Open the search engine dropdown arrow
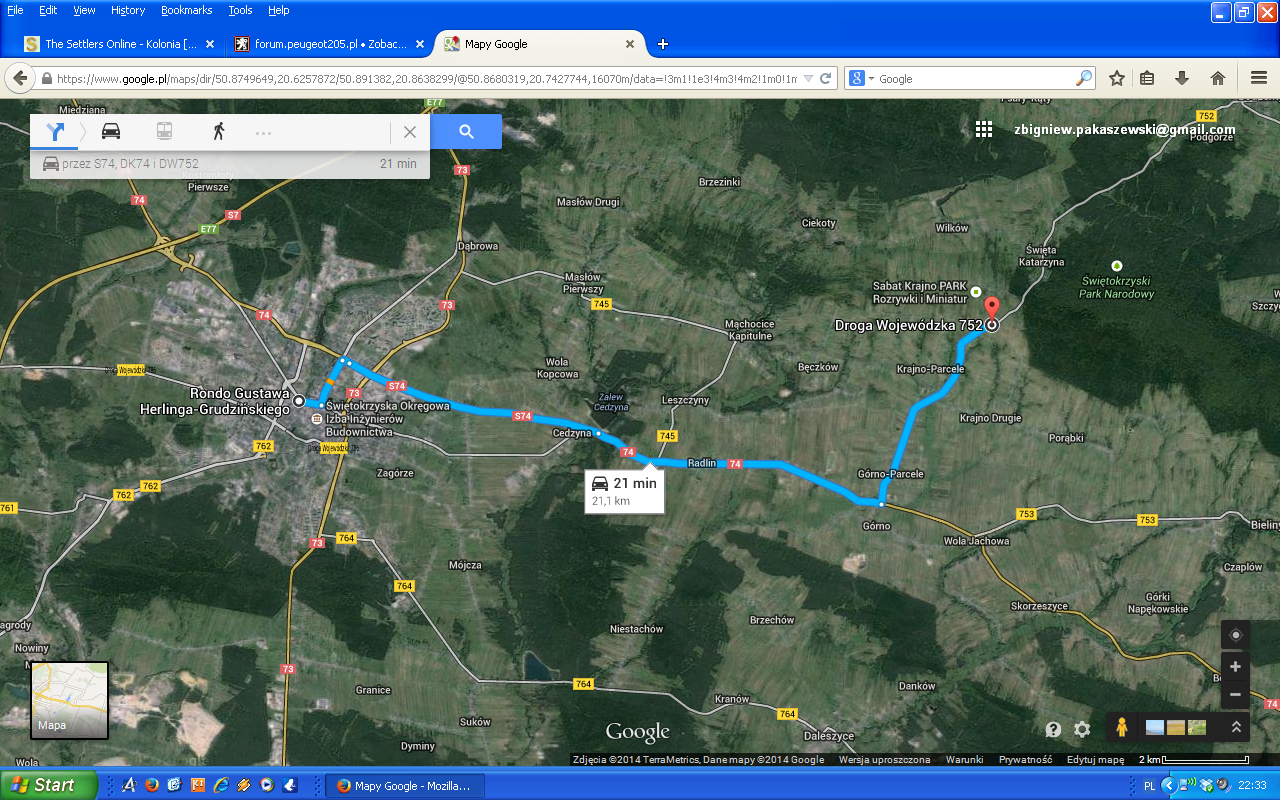 coord(871,79)
